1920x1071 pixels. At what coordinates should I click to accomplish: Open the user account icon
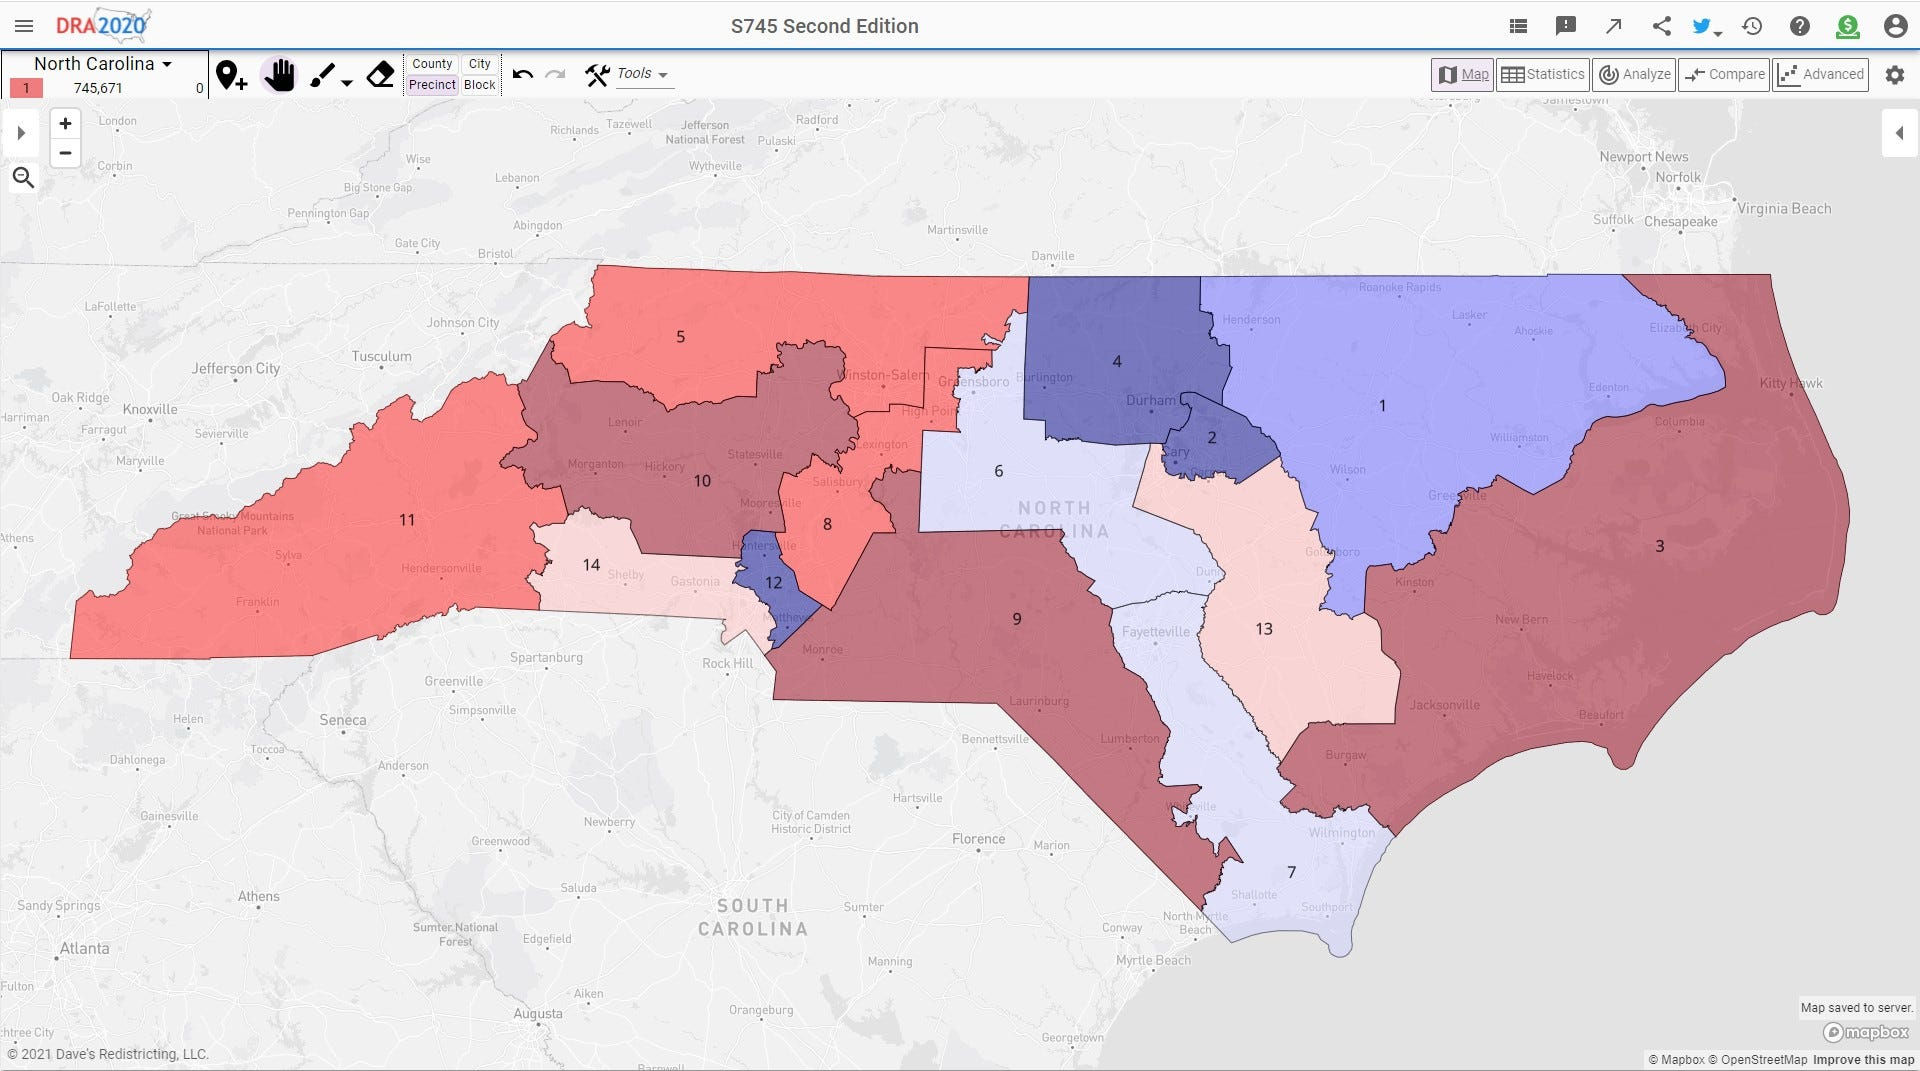click(x=1895, y=26)
